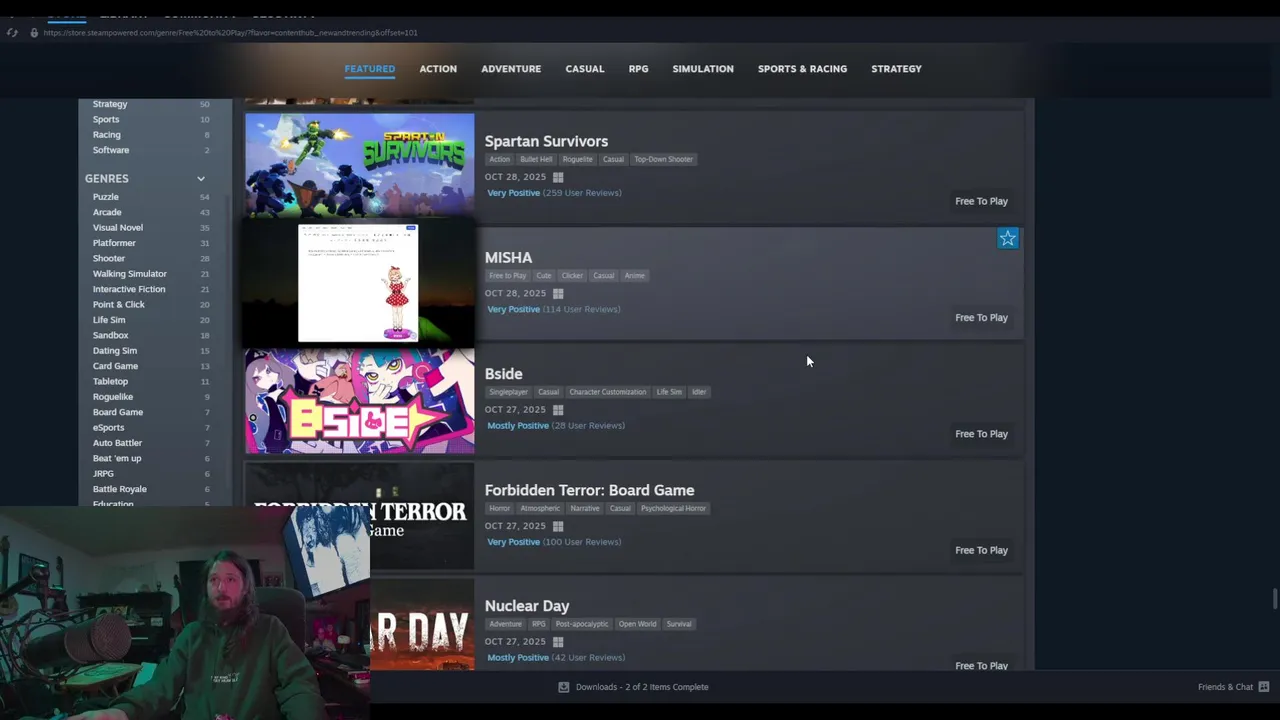This screenshot has width=1280, height=720.
Task: Click Free To Play button for Bside
Action: (x=981, y=434)
